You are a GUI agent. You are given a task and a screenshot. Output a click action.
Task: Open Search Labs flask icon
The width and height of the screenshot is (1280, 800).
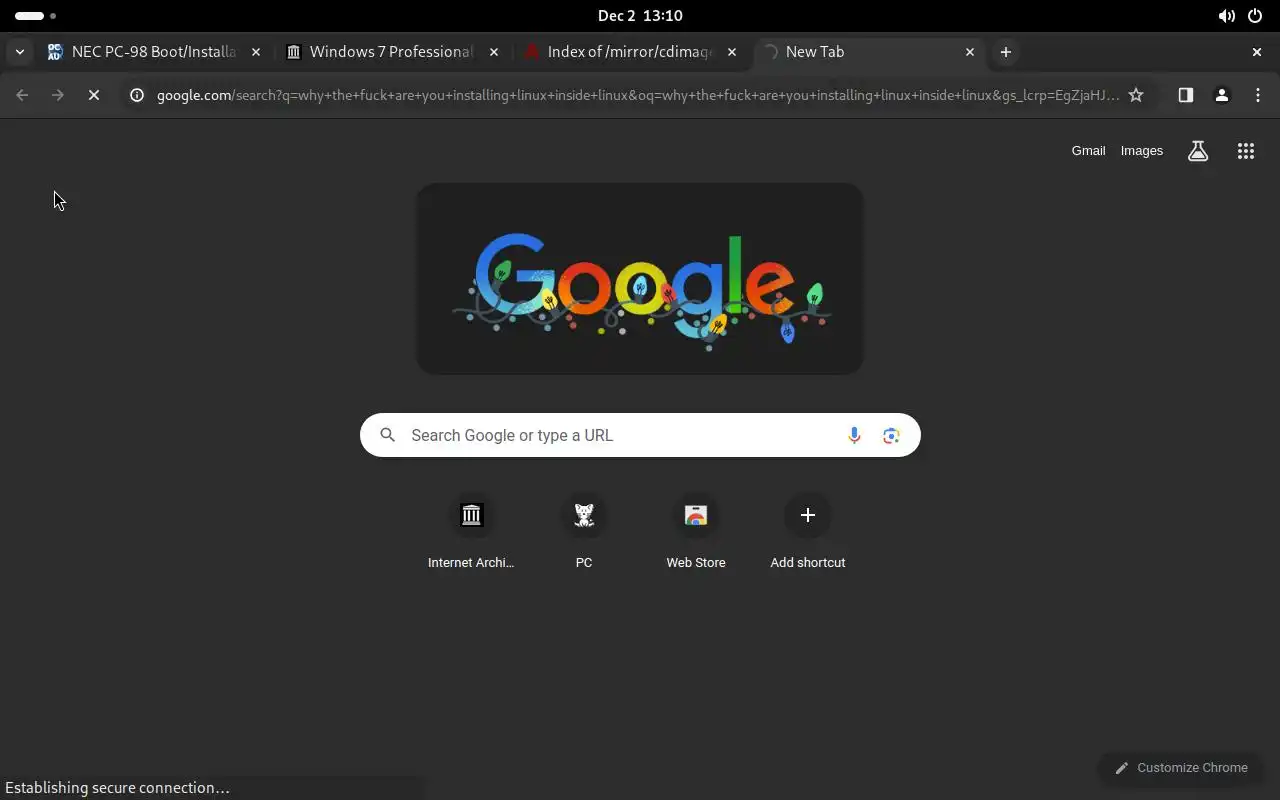pos(1198,151)
